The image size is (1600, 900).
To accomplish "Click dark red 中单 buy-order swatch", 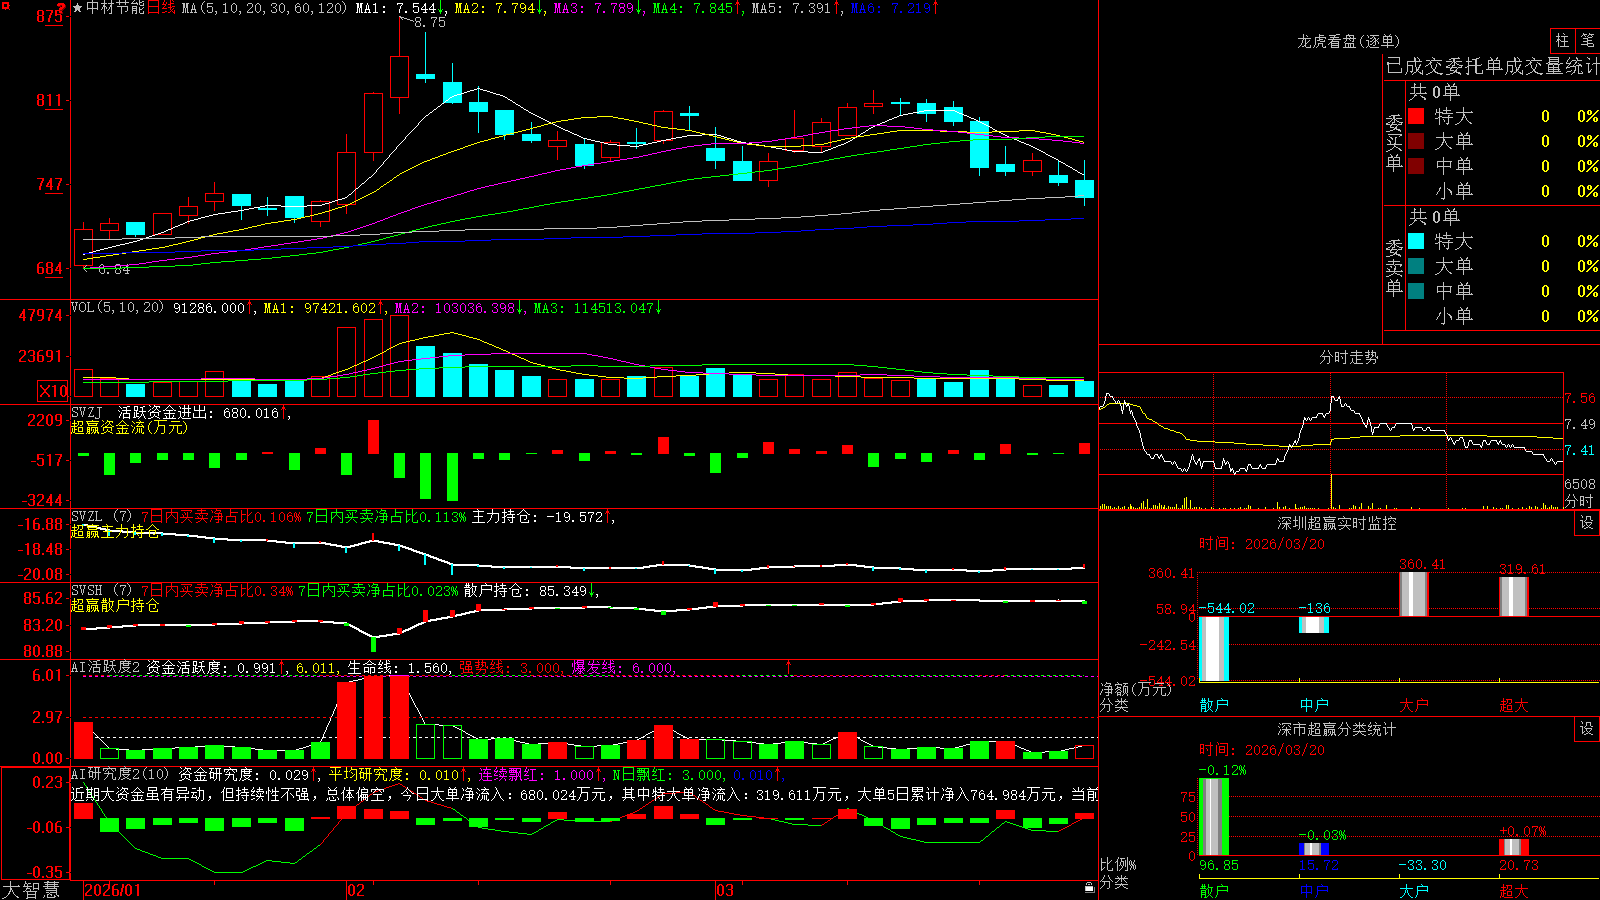I will point(1416,166).
